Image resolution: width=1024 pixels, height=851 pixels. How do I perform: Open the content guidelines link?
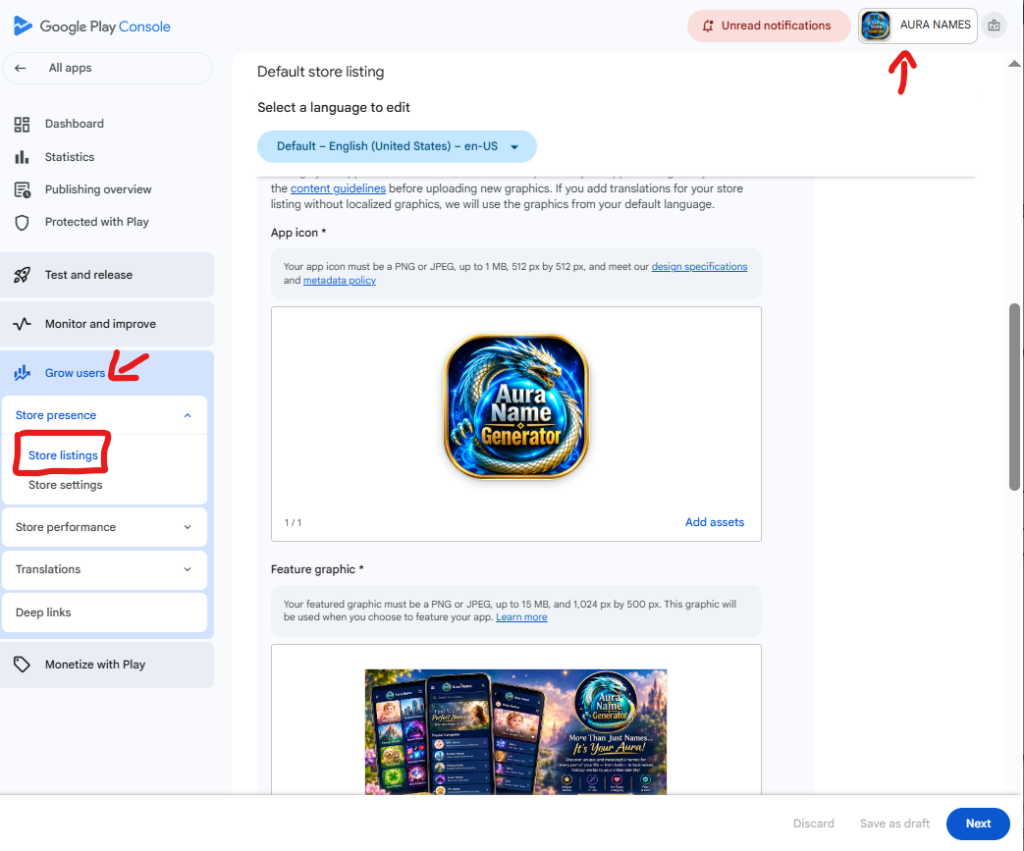point(338,189)
